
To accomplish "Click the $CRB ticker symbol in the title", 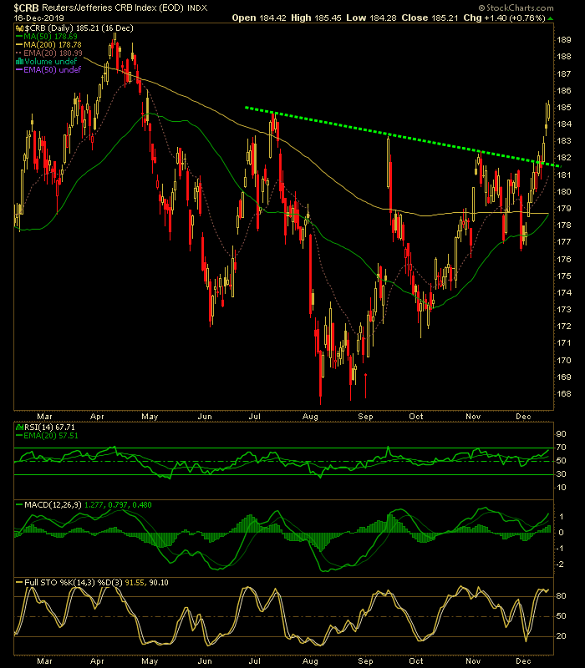I will (26, 8).
